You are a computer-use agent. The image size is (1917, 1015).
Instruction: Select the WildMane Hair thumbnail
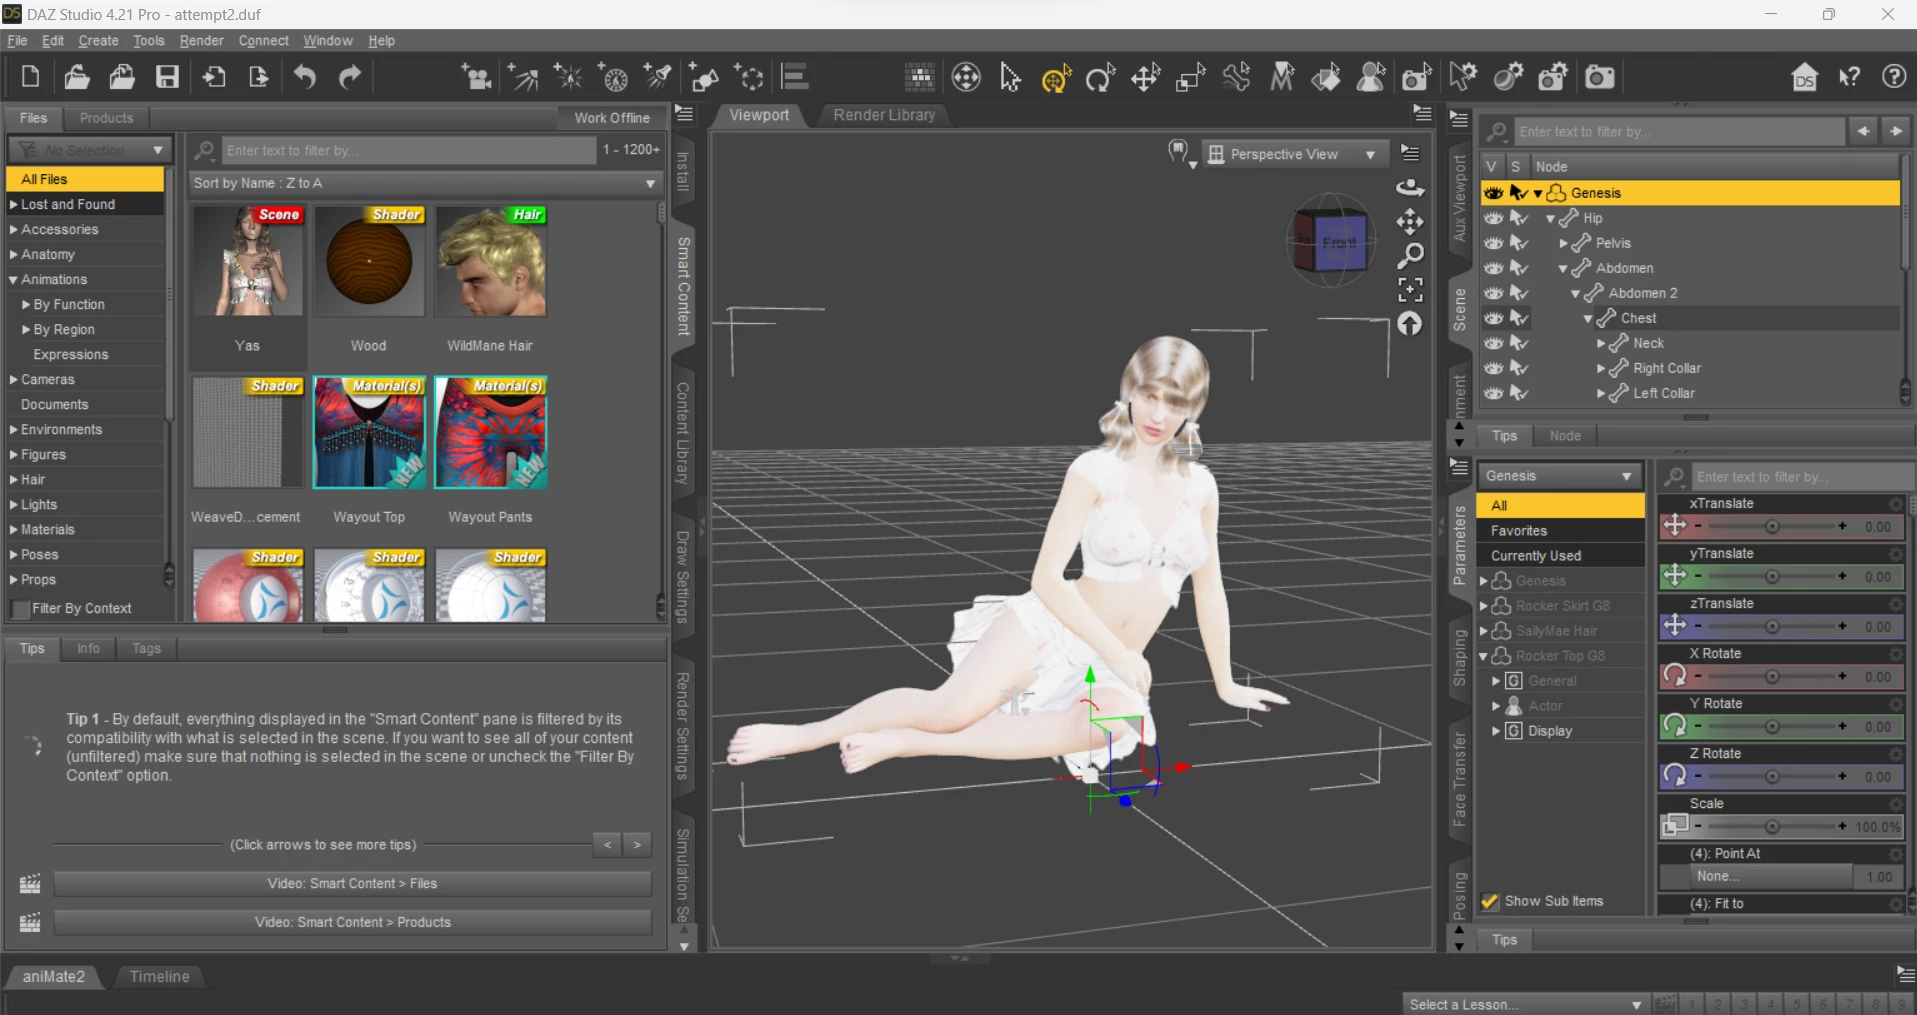[490, 262]
